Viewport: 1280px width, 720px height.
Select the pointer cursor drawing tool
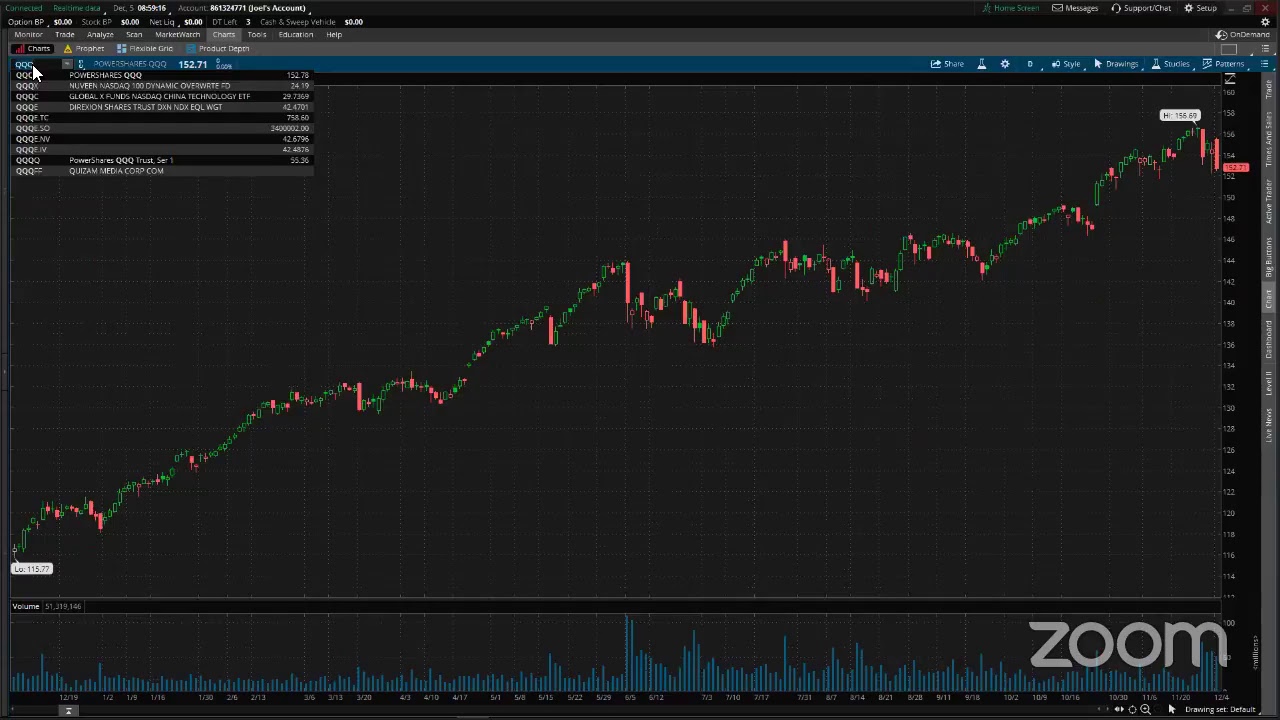(x=1172, y=710)
